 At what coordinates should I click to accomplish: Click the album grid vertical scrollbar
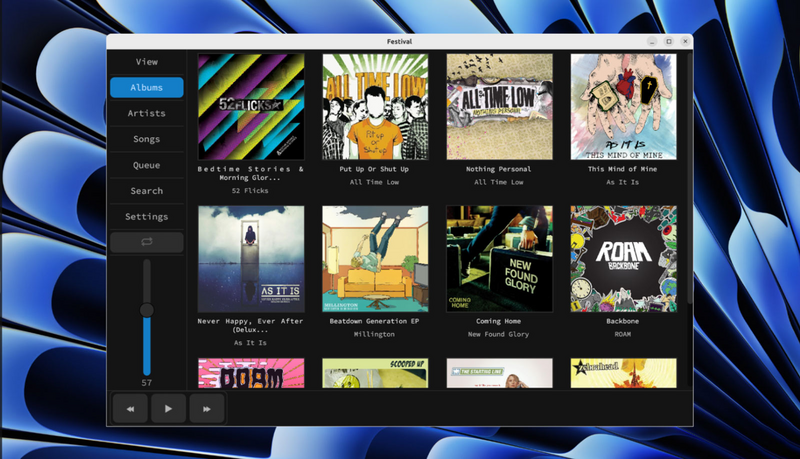690,178
